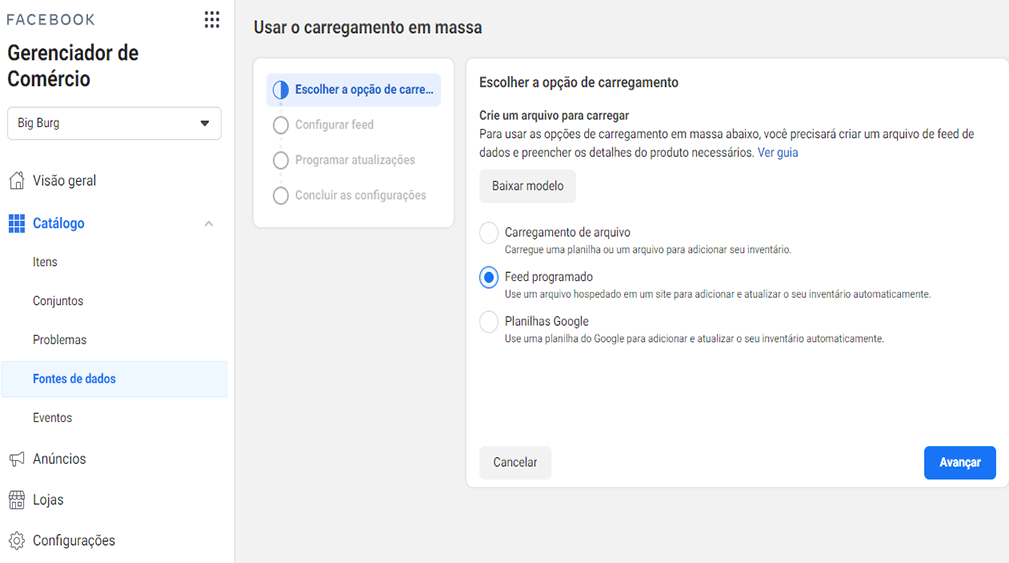
Task: Click the half-filled step circle icon
Action: click(x=281, y=89)
